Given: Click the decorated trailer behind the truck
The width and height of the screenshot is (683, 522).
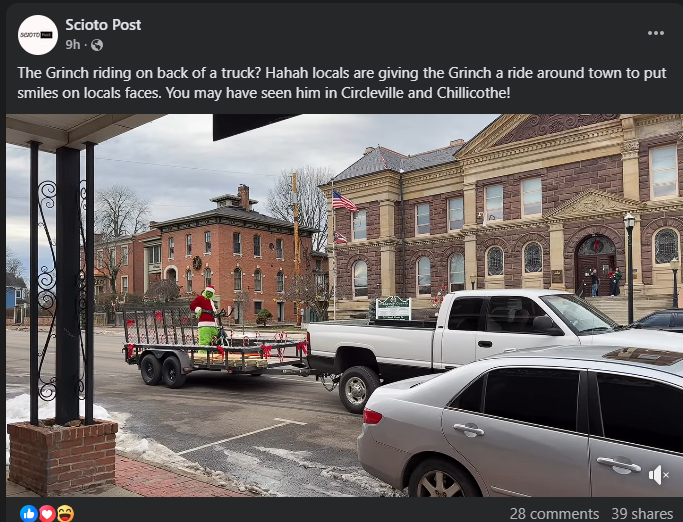Looking at the screenshot, I should coord(216,344).
